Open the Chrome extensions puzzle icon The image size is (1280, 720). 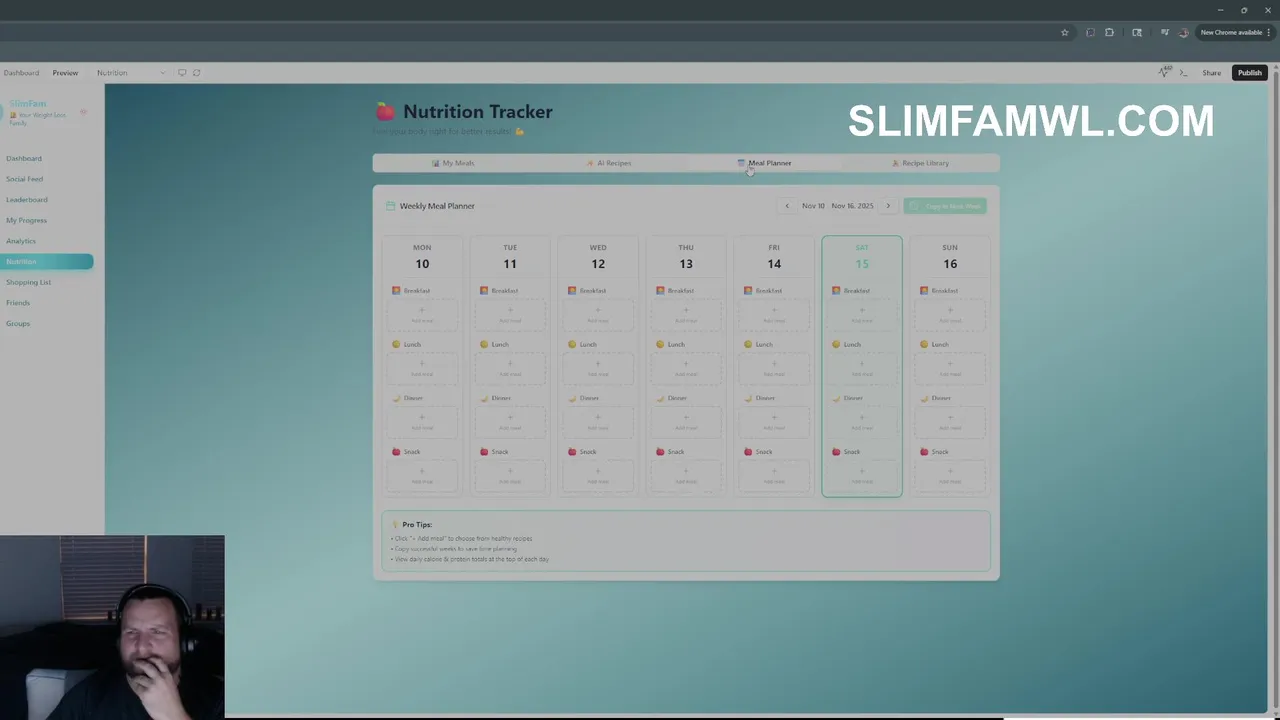[1109, 32]
